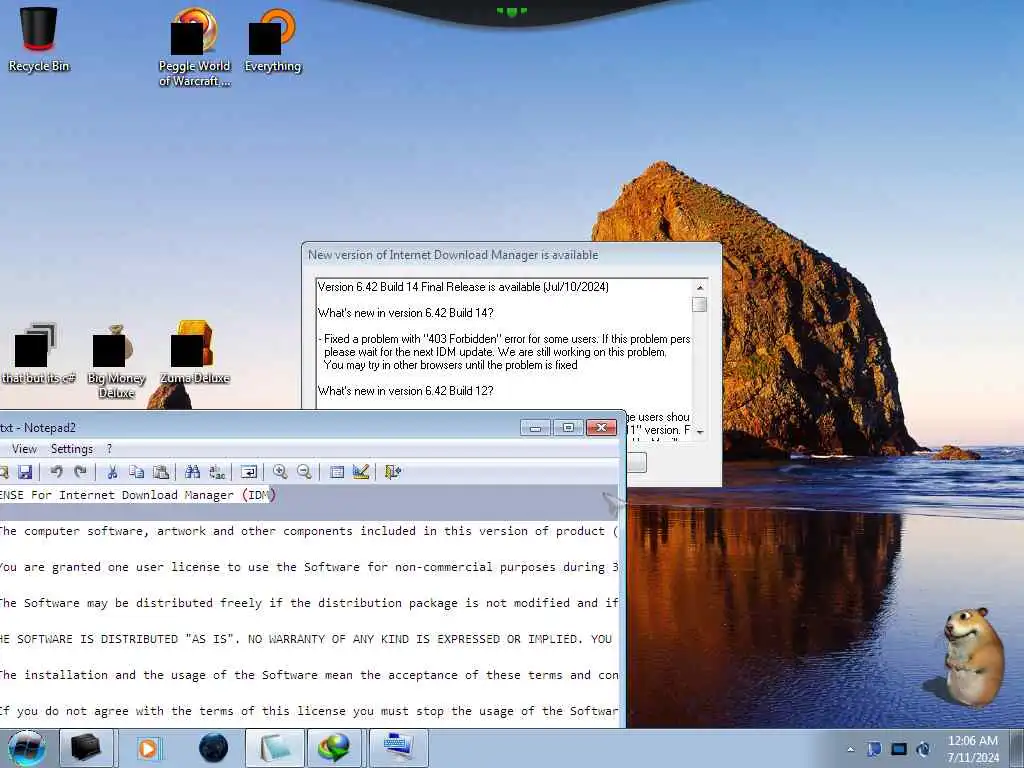Select the Recycle Bin desktop icon
This screenshot has width=1024, height=768.
(x=39, y=39)
